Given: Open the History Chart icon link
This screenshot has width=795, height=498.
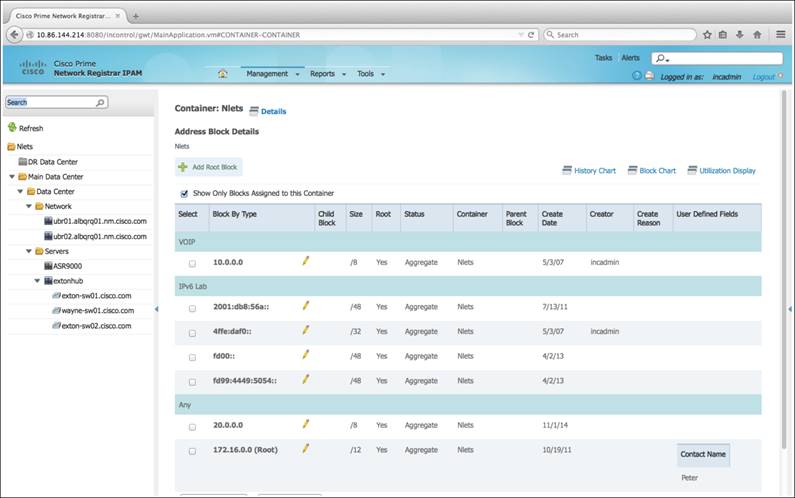Looking at the screenshot, I should (x=567, y=171).
